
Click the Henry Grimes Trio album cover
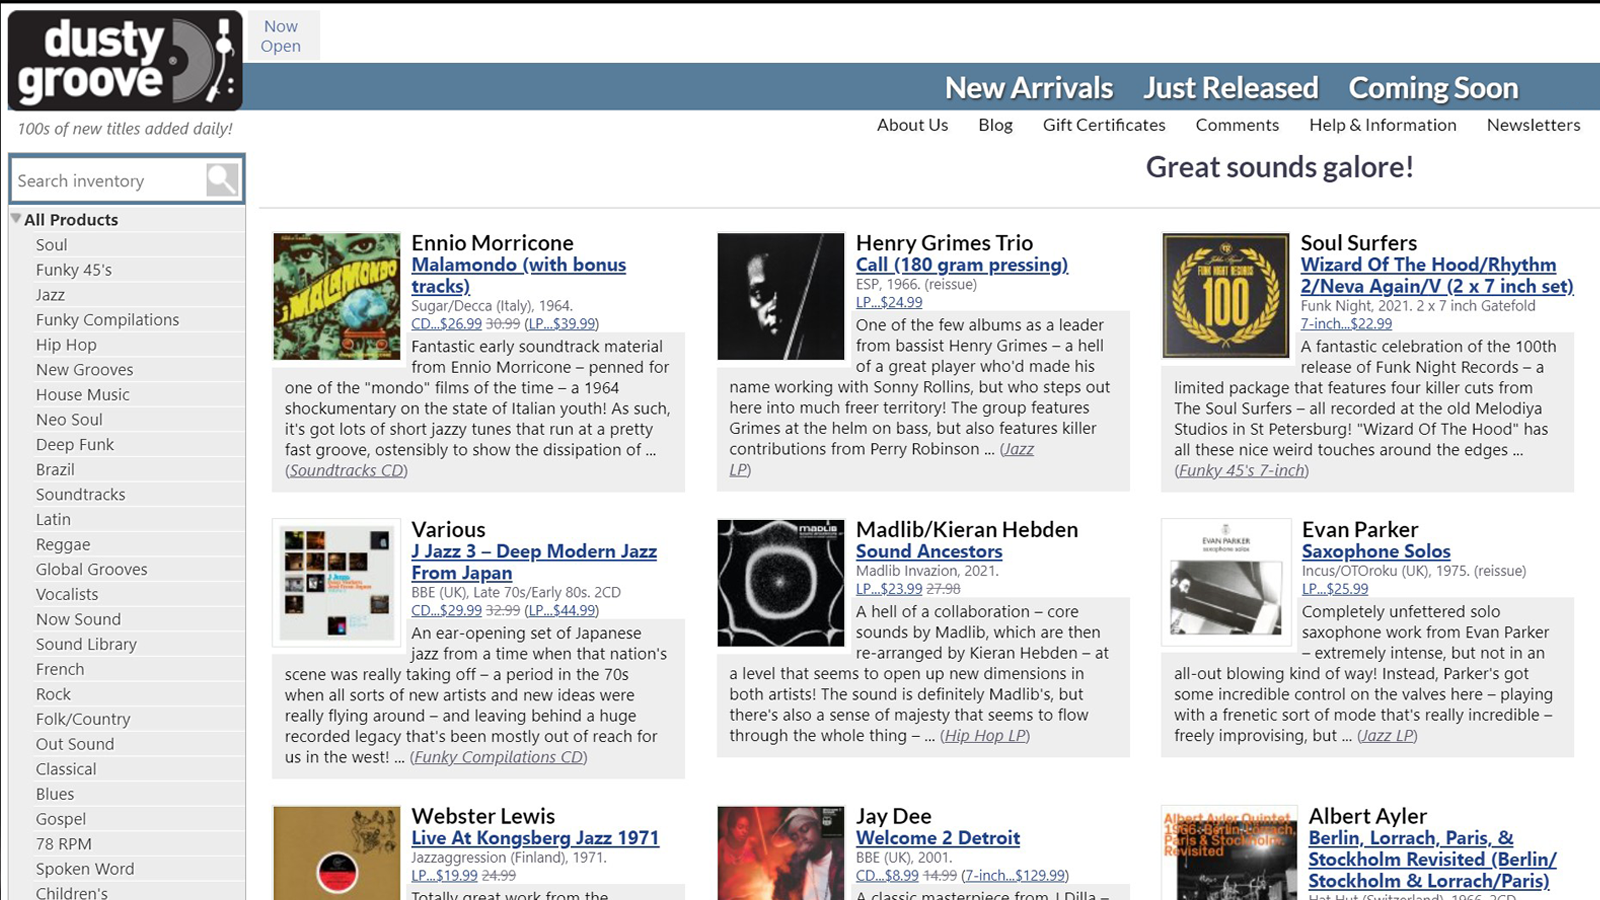[780, 294]
